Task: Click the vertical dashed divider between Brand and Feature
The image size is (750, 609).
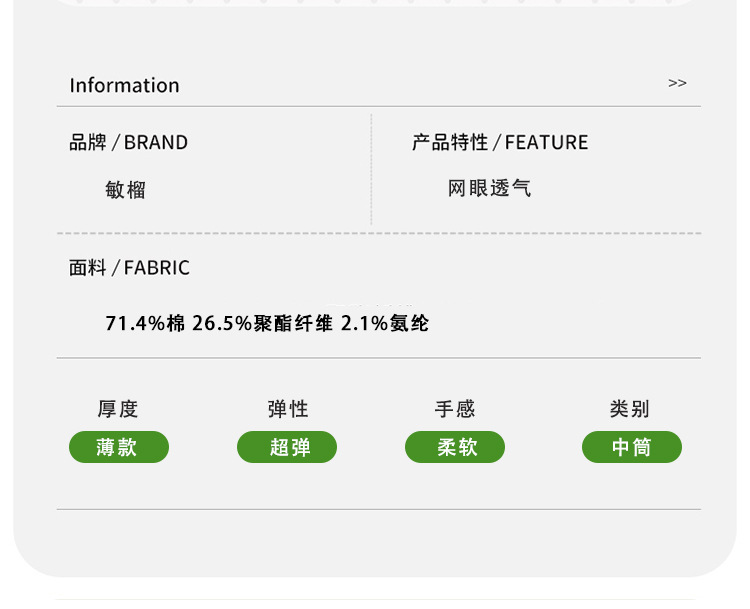Action: point(372,168)
